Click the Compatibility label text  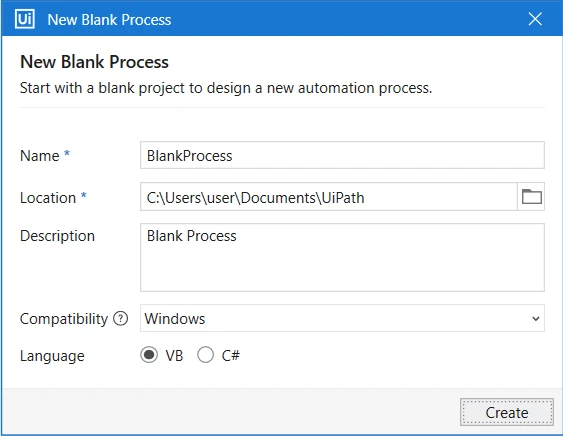pyautogui.click(x=64, y=319)
